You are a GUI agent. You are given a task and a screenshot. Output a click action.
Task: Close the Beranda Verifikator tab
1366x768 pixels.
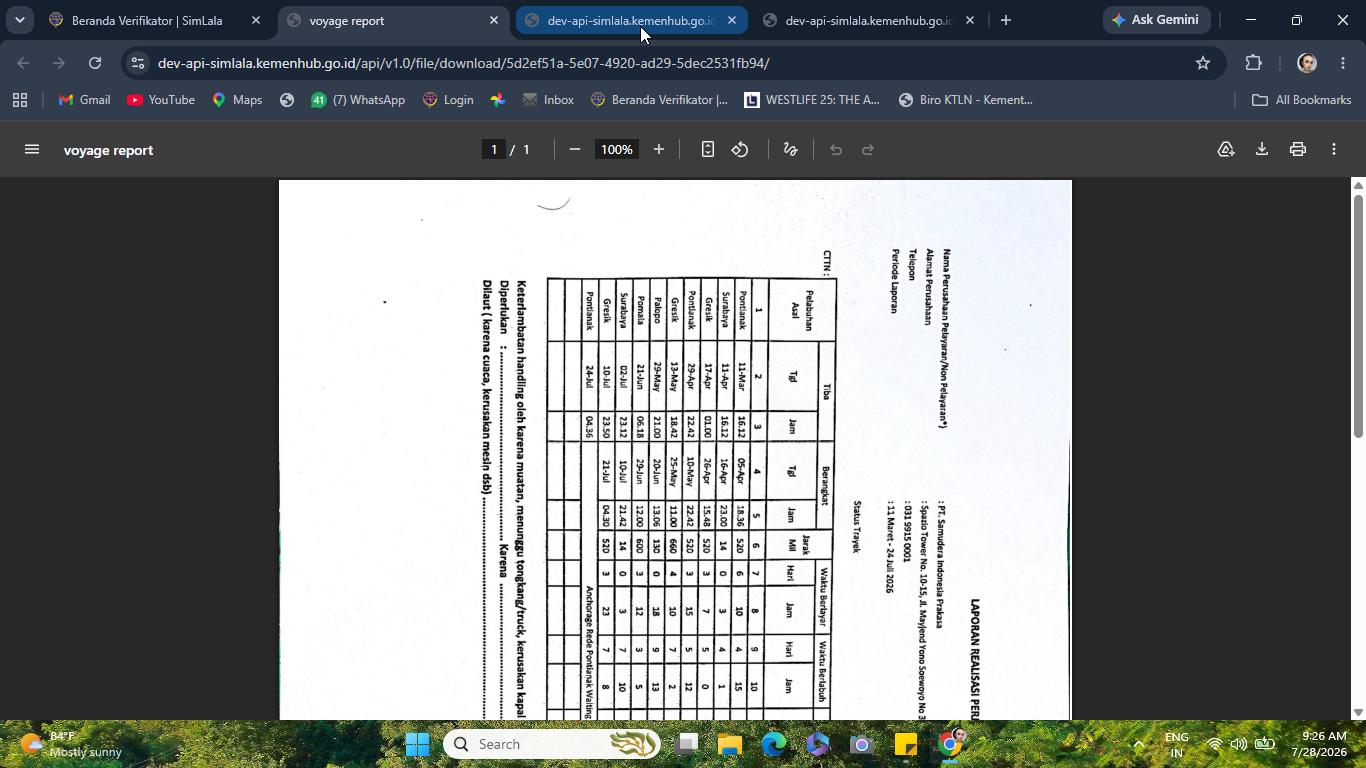click(256, 20)
